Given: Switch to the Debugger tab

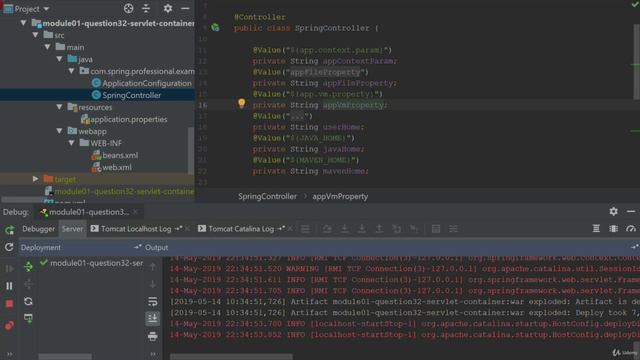Looking at the screenshot, I should pyautogui.click(x=38, y=229).
